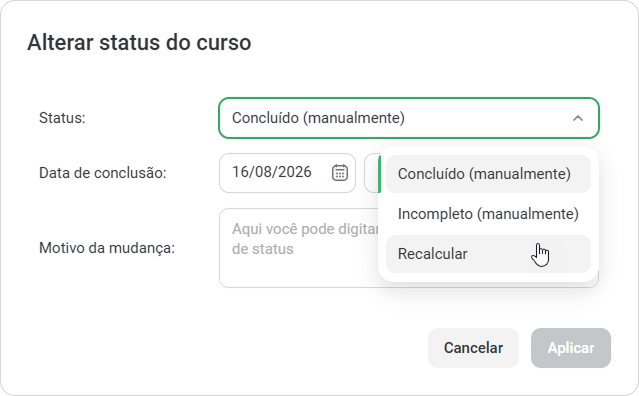The width and height of the screenshot is (639, 396).
Task: Click the Alterar status do curso title
Action: pos(139,42)
